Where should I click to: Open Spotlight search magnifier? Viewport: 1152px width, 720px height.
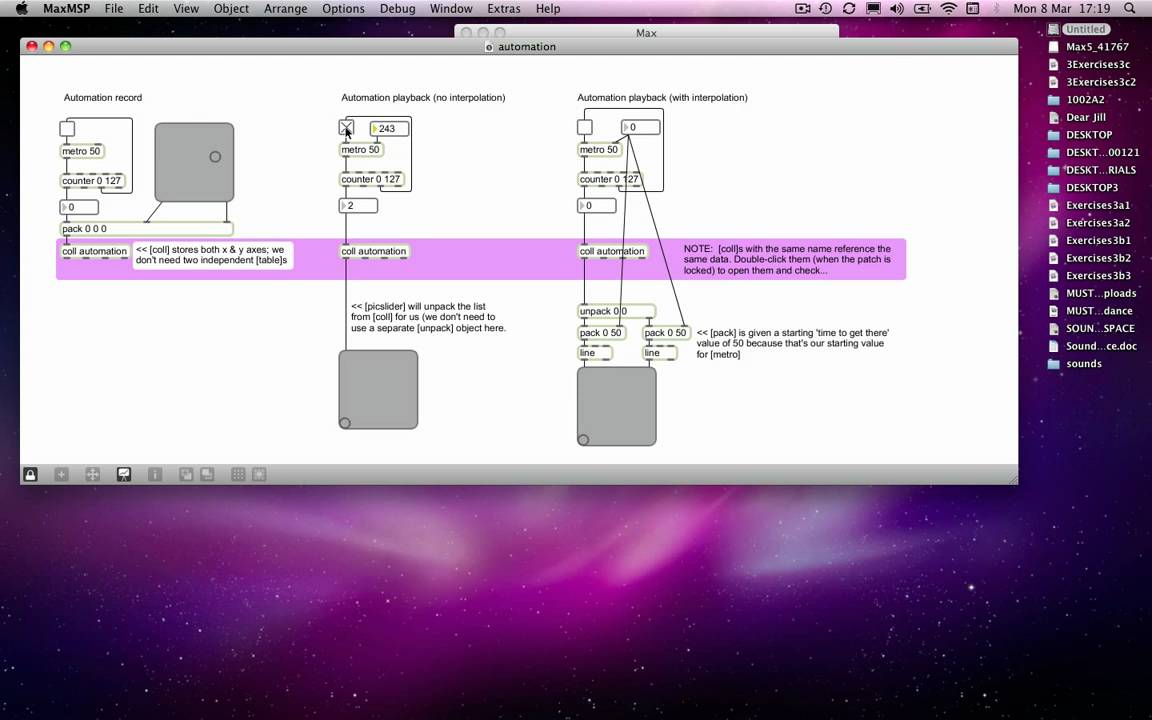(x=1129, y=9)
